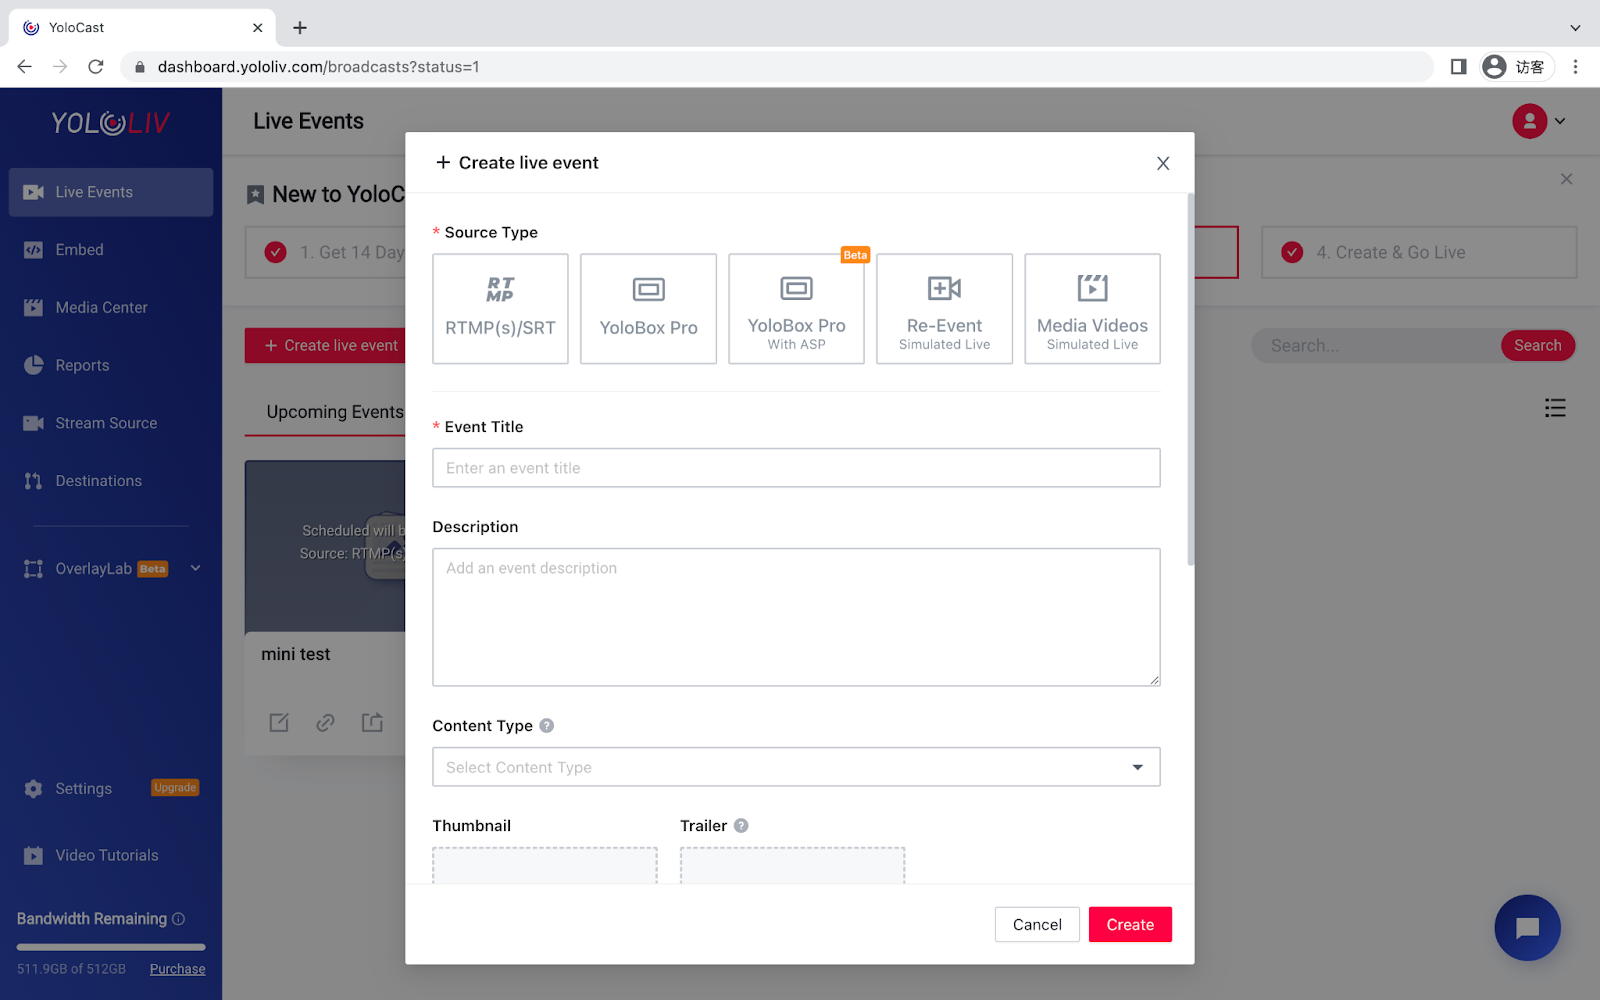Click the browser back arrow

coord(25,67)
